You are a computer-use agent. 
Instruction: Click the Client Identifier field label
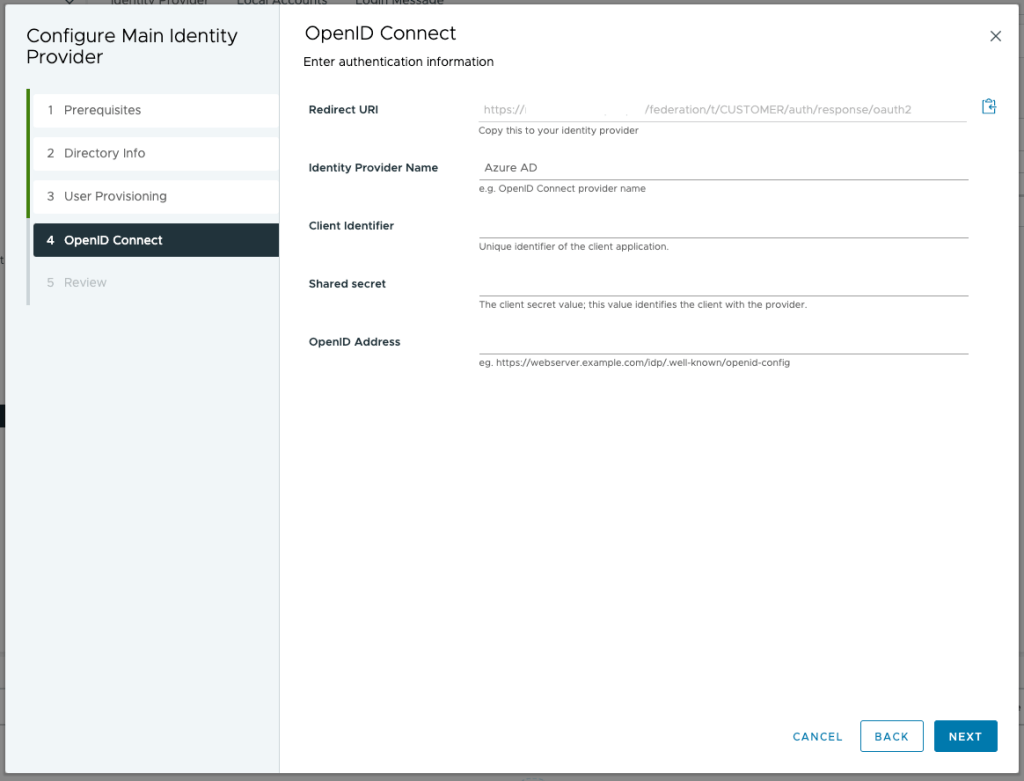point(351,226)
